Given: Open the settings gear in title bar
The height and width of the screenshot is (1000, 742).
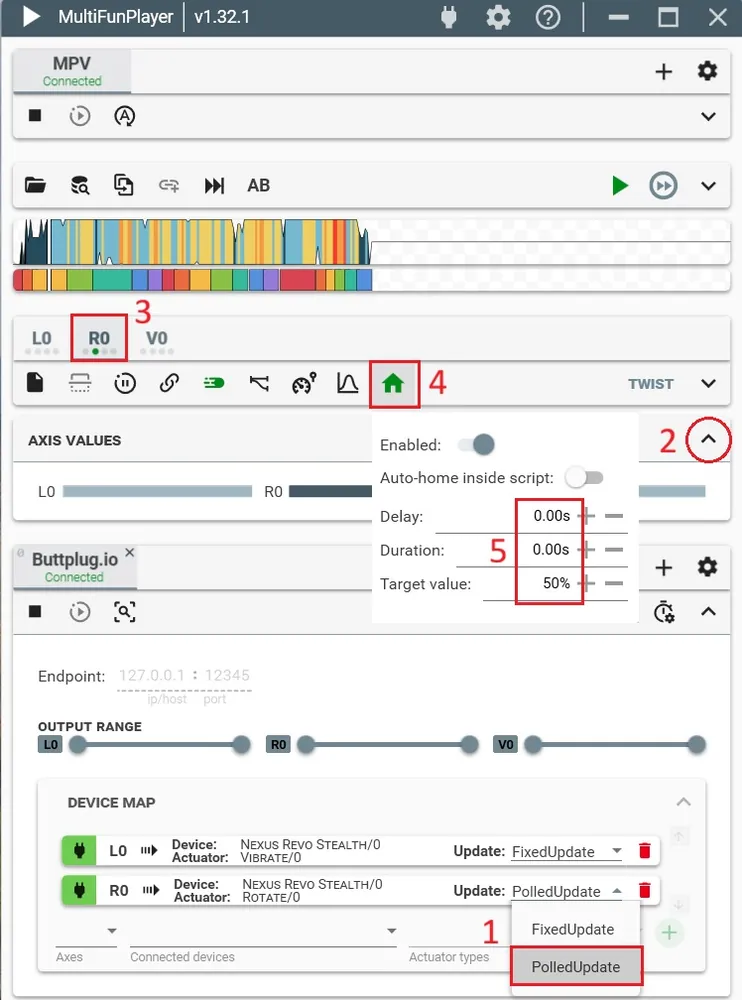Looking at the screenshot, I should pyautogui.click(x=498, y=17).
